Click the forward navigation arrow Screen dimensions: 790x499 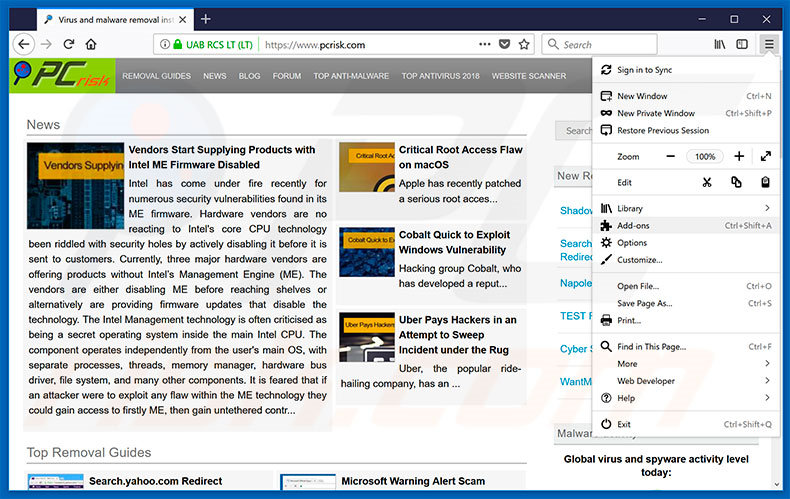46,44
